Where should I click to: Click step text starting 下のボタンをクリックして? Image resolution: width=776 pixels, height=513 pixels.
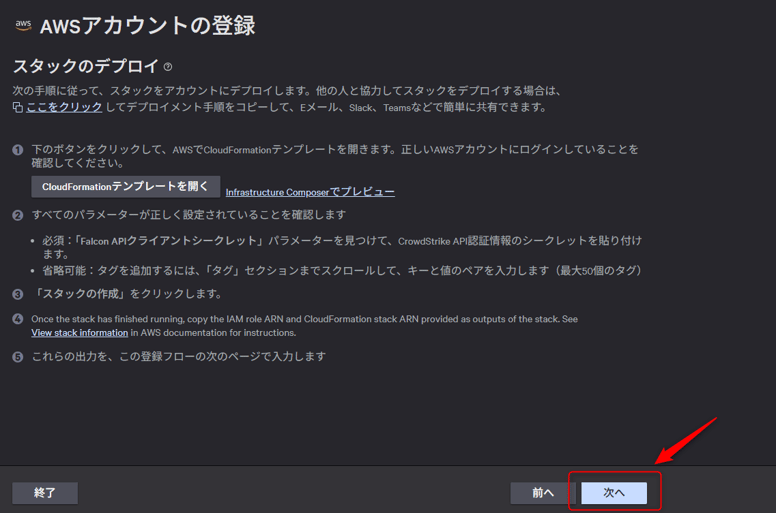[x=335, y=156]
